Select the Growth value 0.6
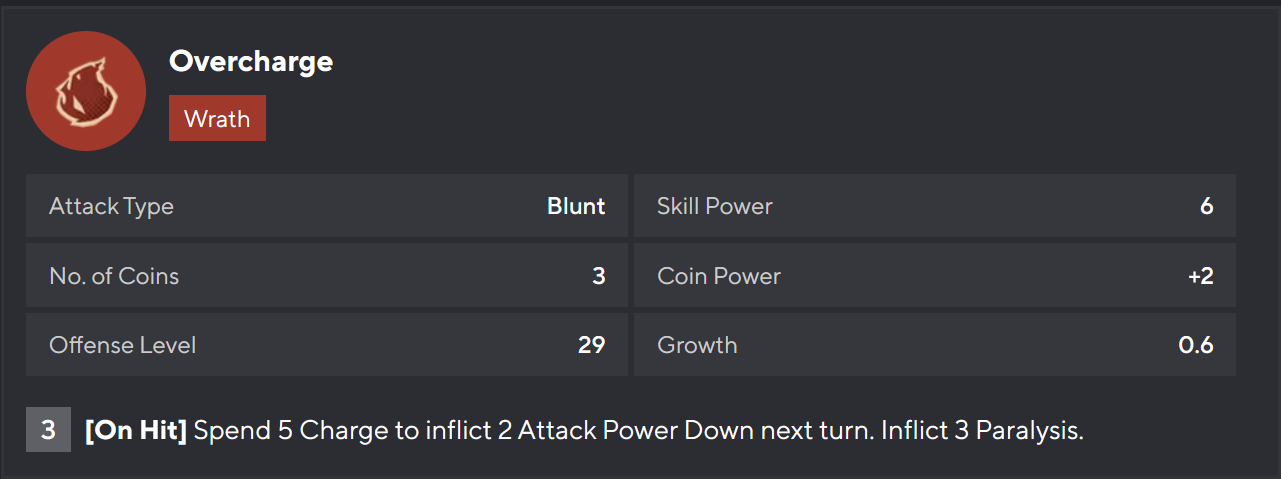Screen dimensions: 1281x479 coord(1196,345)
